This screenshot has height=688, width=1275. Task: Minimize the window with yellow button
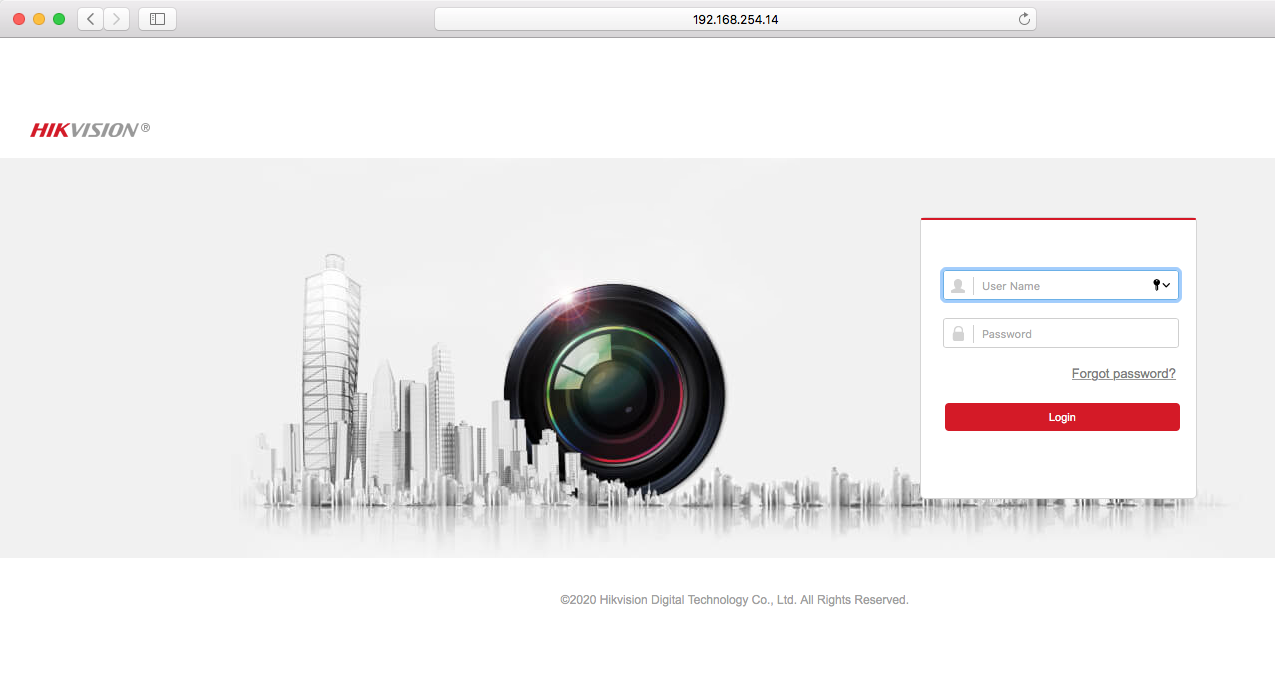(x=39, y=19)
